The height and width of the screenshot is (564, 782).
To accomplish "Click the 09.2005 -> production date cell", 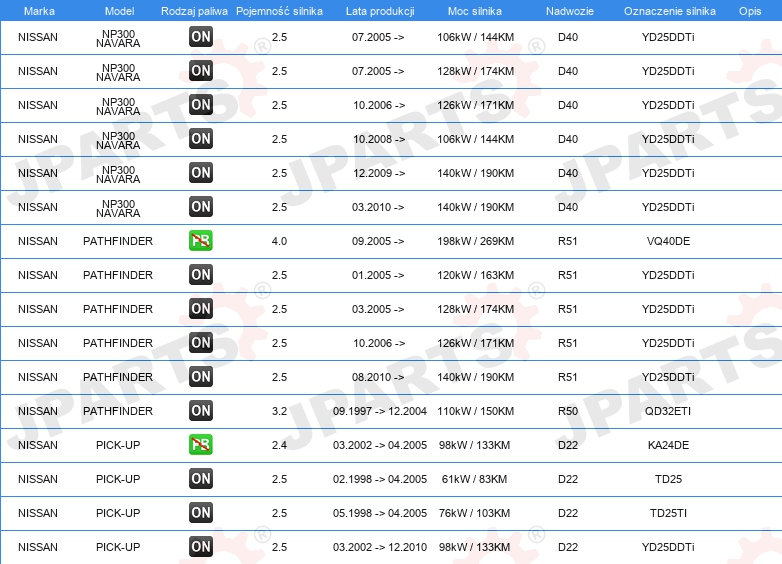I will point(378,241).
